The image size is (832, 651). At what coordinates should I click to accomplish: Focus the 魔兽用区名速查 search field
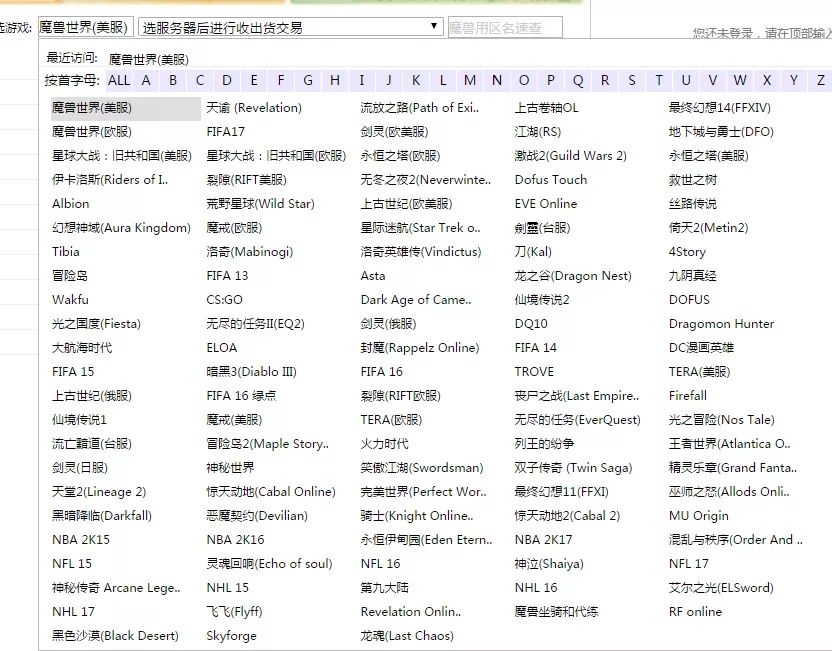(x=505, y=28)
